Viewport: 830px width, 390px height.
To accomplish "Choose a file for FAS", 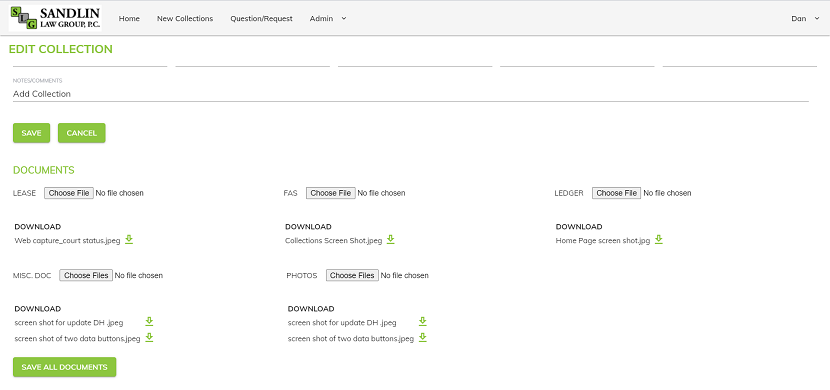I will tap(331, 193).
